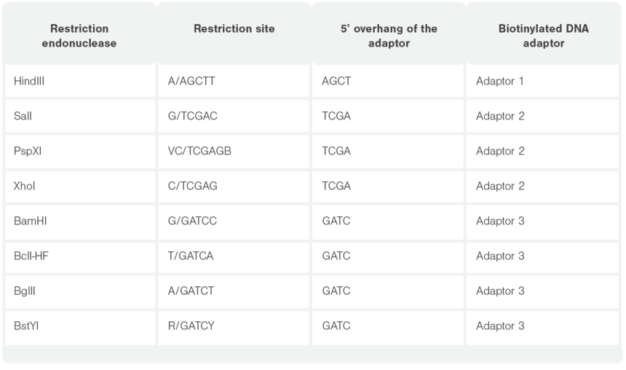The height and width of the screenshot is (370, 626).
Task: Click the PspXI enzyme cell
Action: tap(80, 151)
